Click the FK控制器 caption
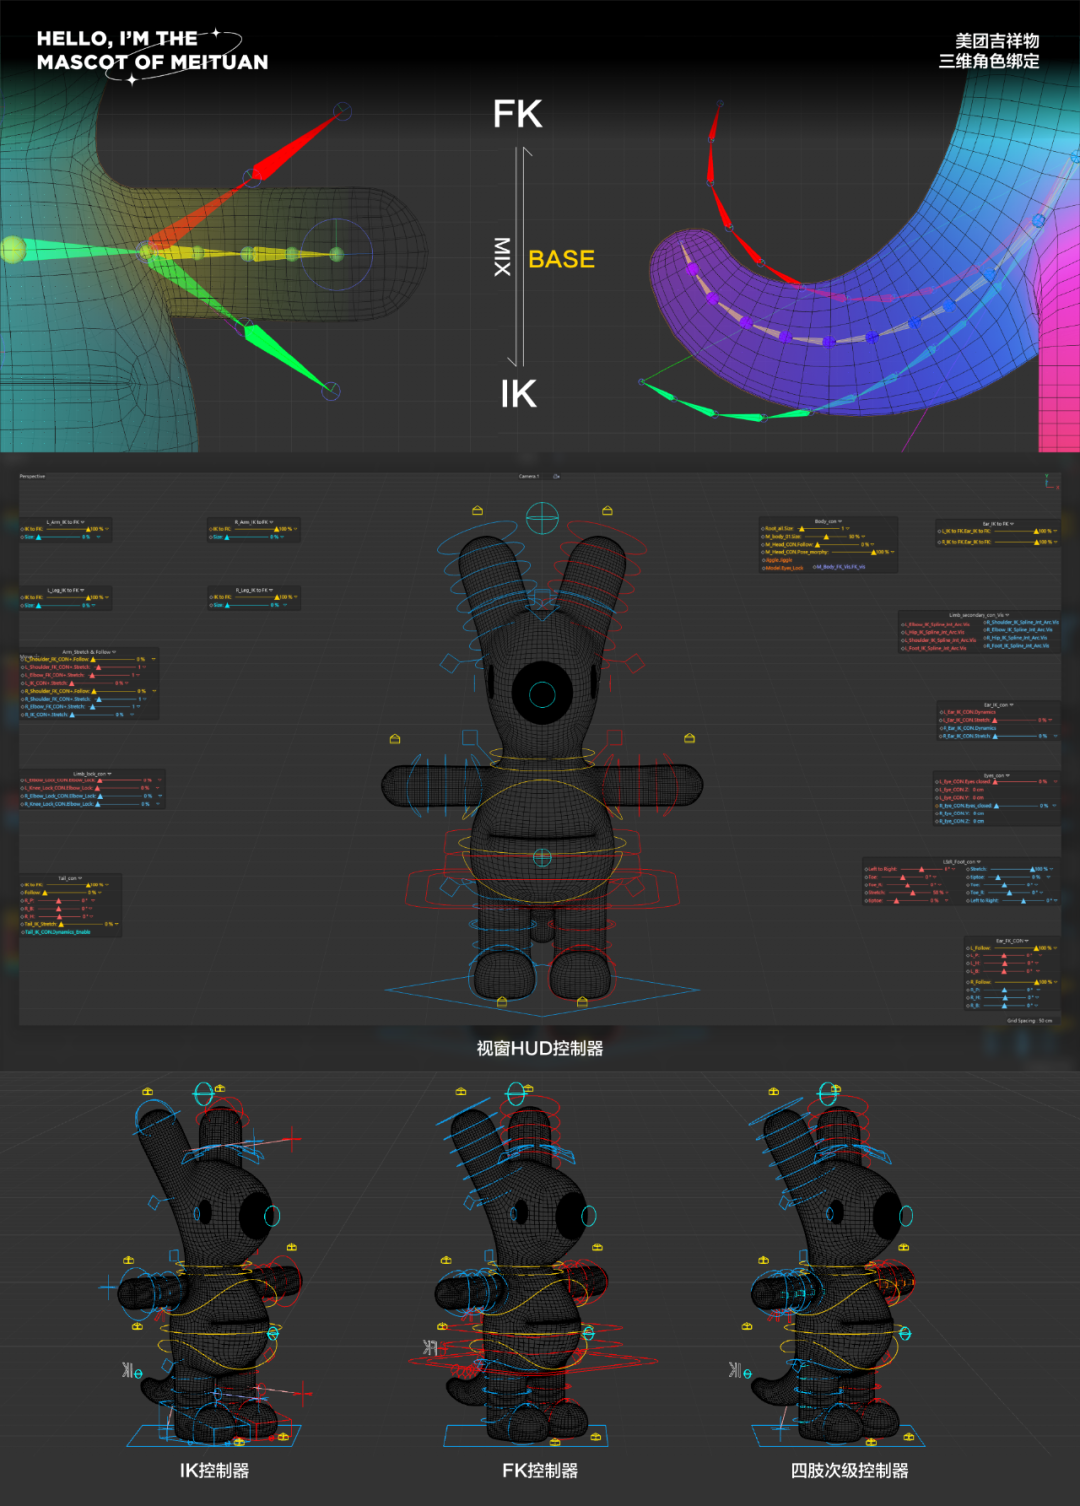The image size is (1080, 1506). (x=540, y=1470)
